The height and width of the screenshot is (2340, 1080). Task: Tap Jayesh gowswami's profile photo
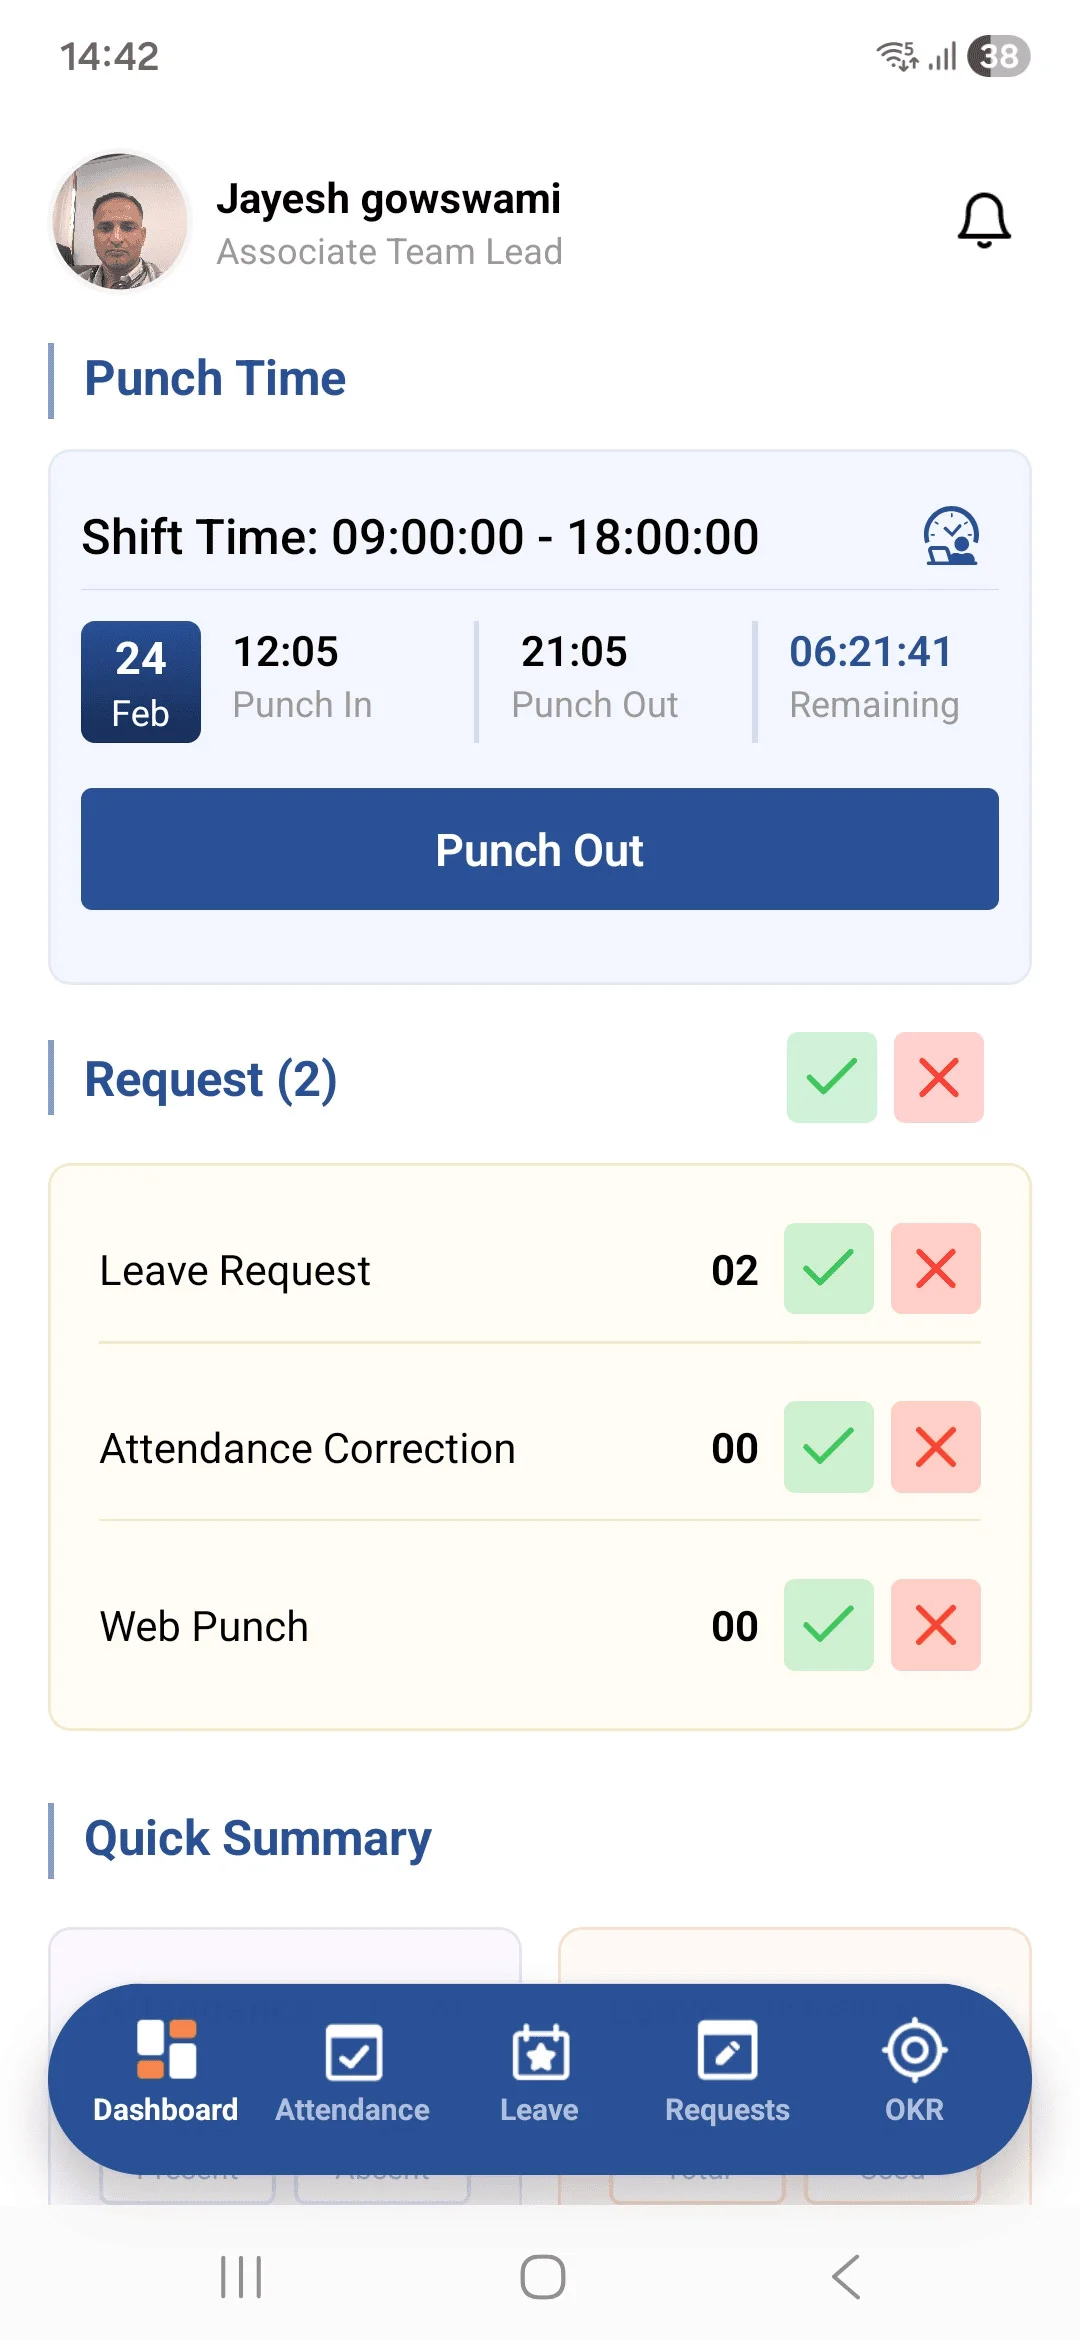(121, 221)
